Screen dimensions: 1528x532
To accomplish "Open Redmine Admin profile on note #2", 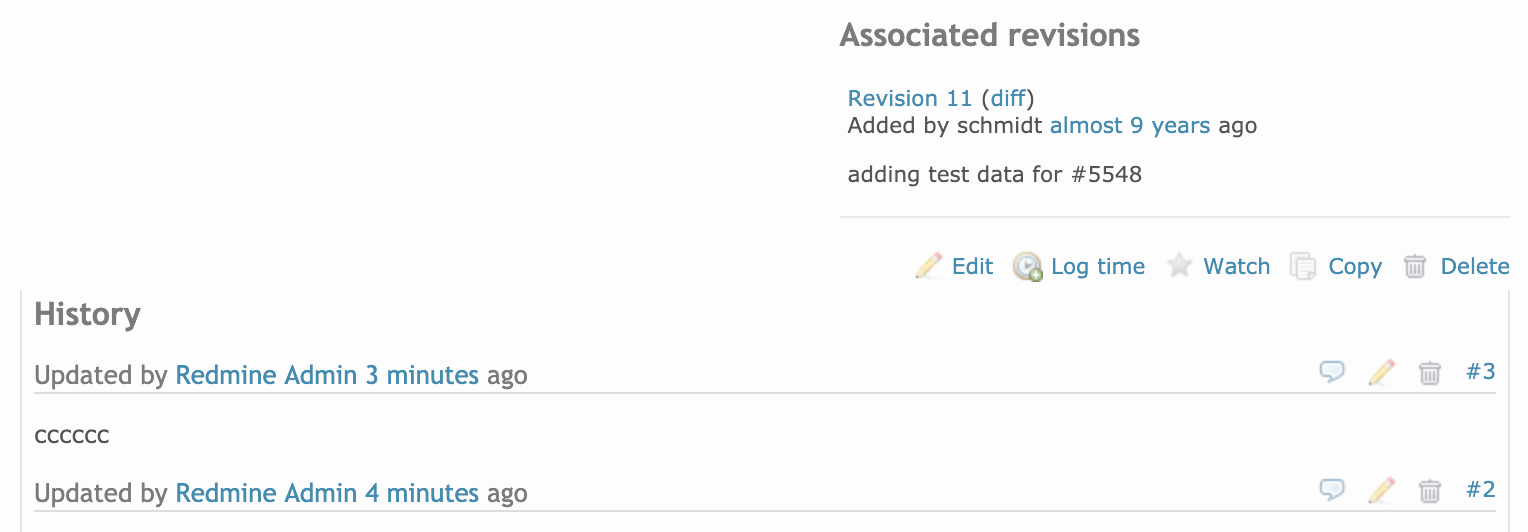I will [266, 493].
